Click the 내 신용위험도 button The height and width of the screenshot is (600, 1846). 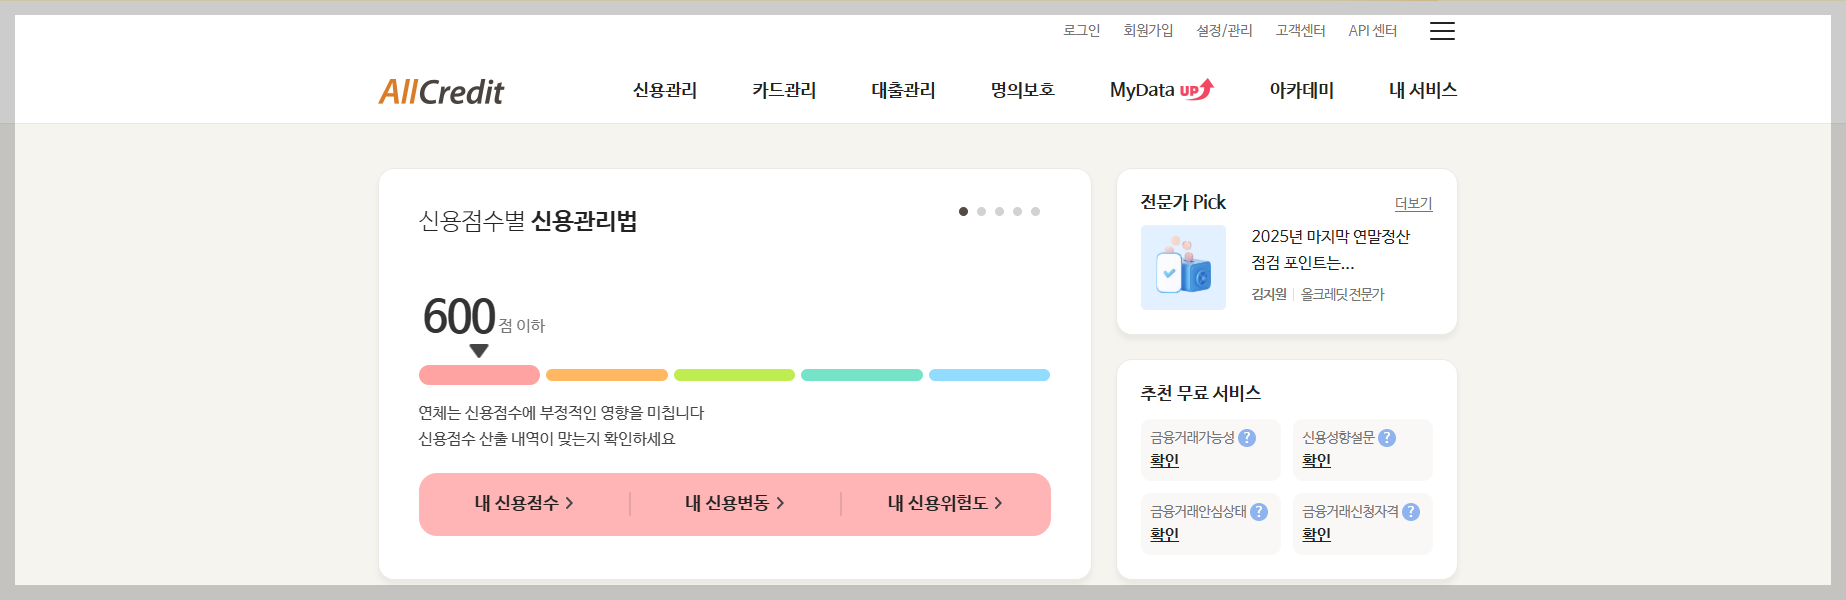pos(945,503)
